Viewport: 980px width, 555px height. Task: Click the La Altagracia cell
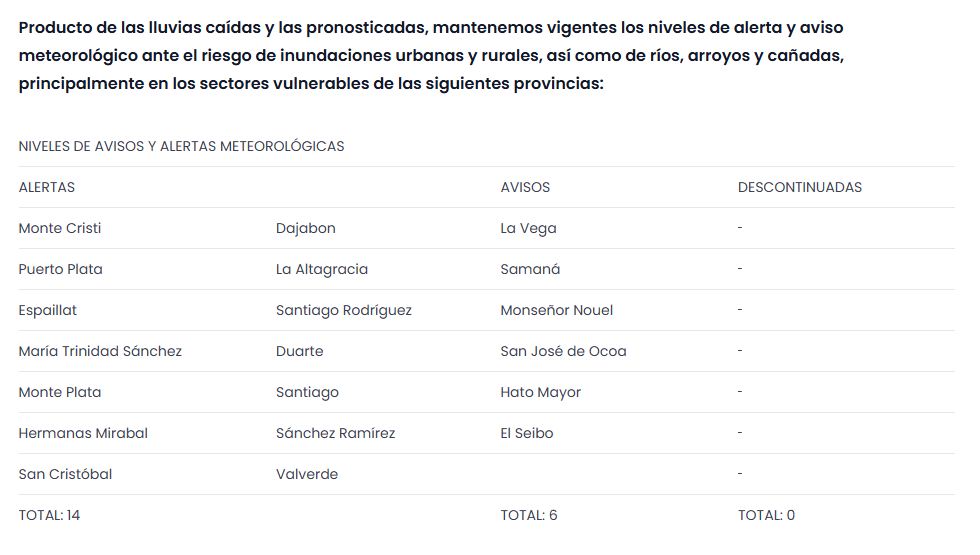point(322,269)
